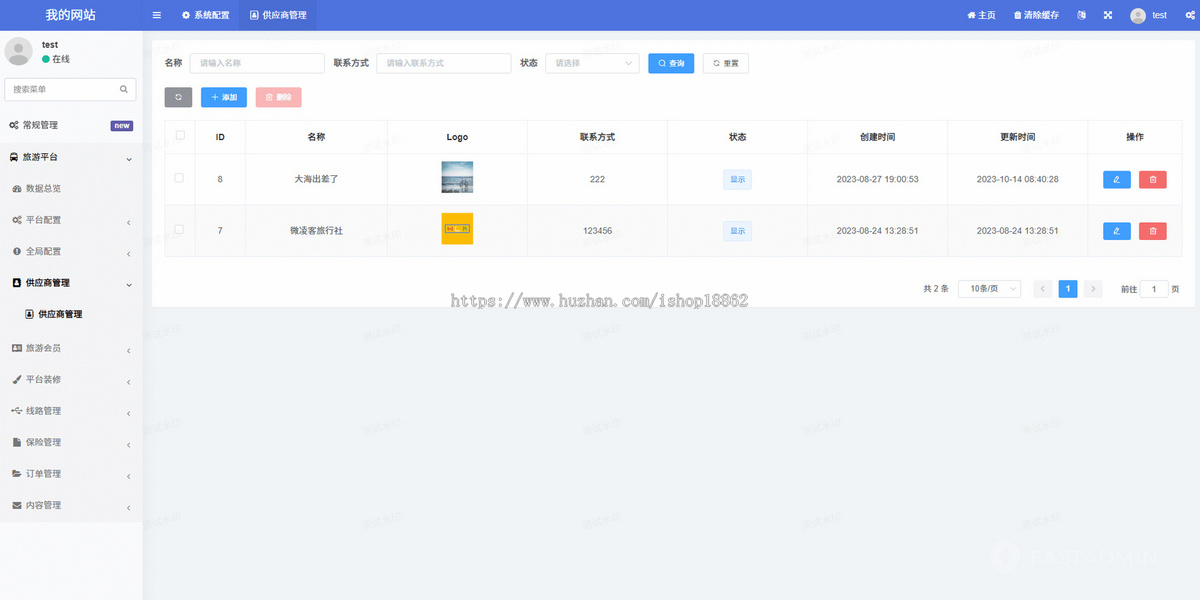This screenshot has height=600, width=1200.
Task: Collapse the 供应商管理 sidebar group
Action: [x=70, y=283]
